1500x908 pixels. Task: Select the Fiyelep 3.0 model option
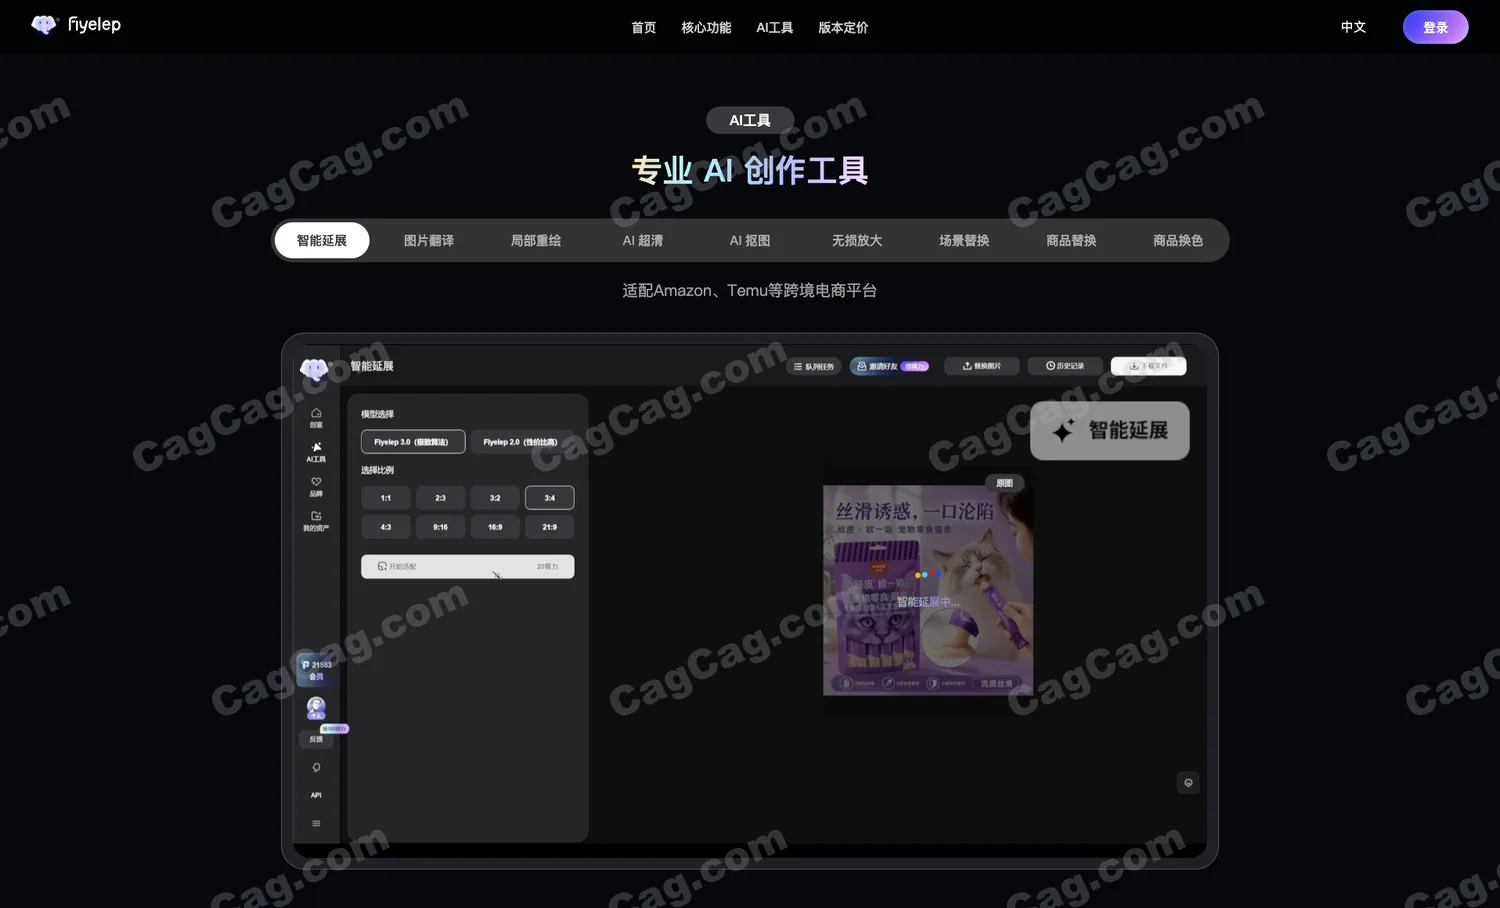(x=413, y=442)
